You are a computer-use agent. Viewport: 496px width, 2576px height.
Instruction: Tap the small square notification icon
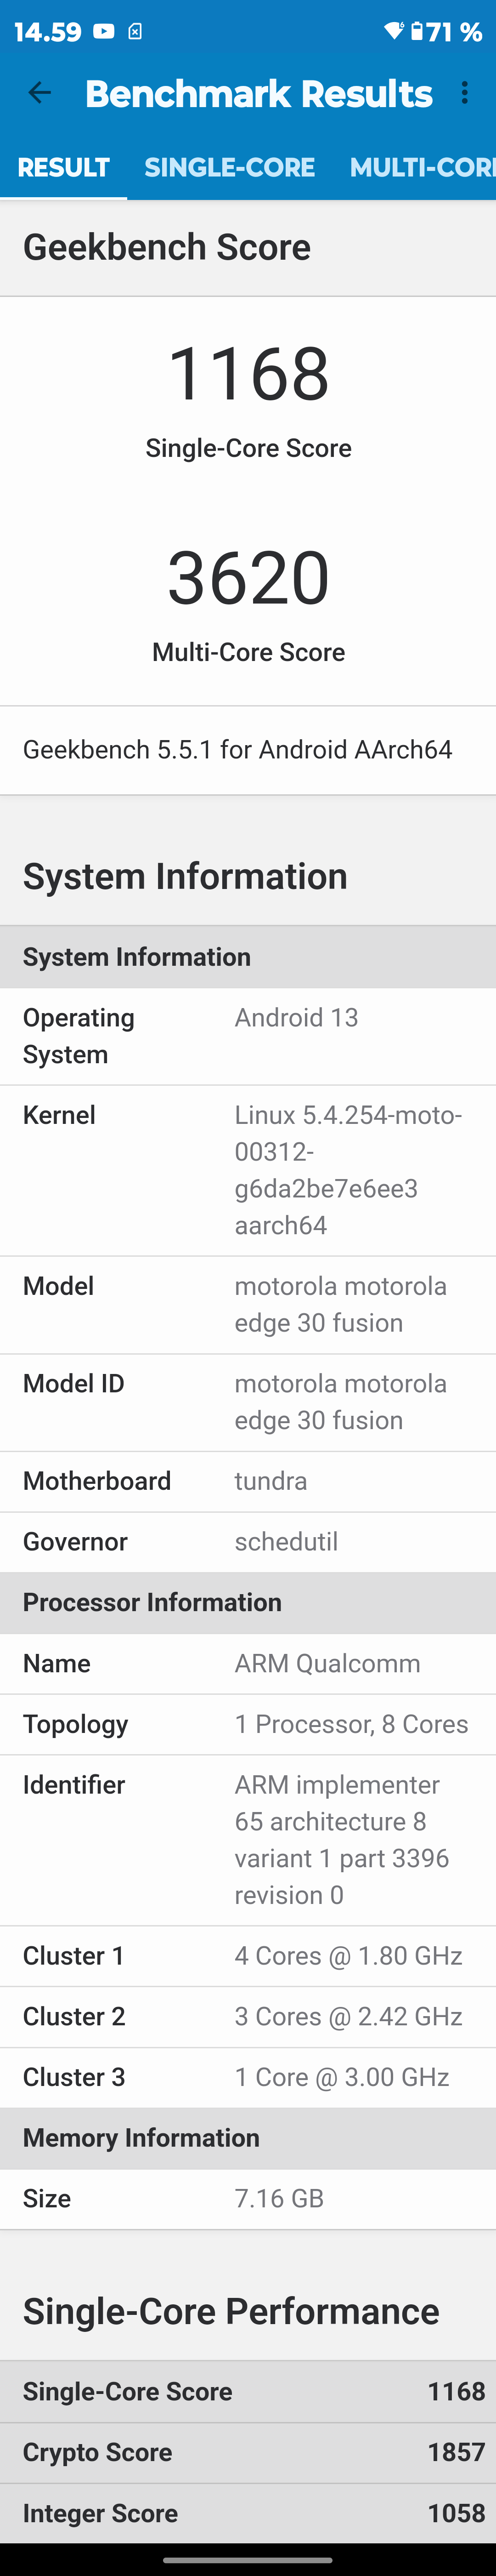point(135,32)
